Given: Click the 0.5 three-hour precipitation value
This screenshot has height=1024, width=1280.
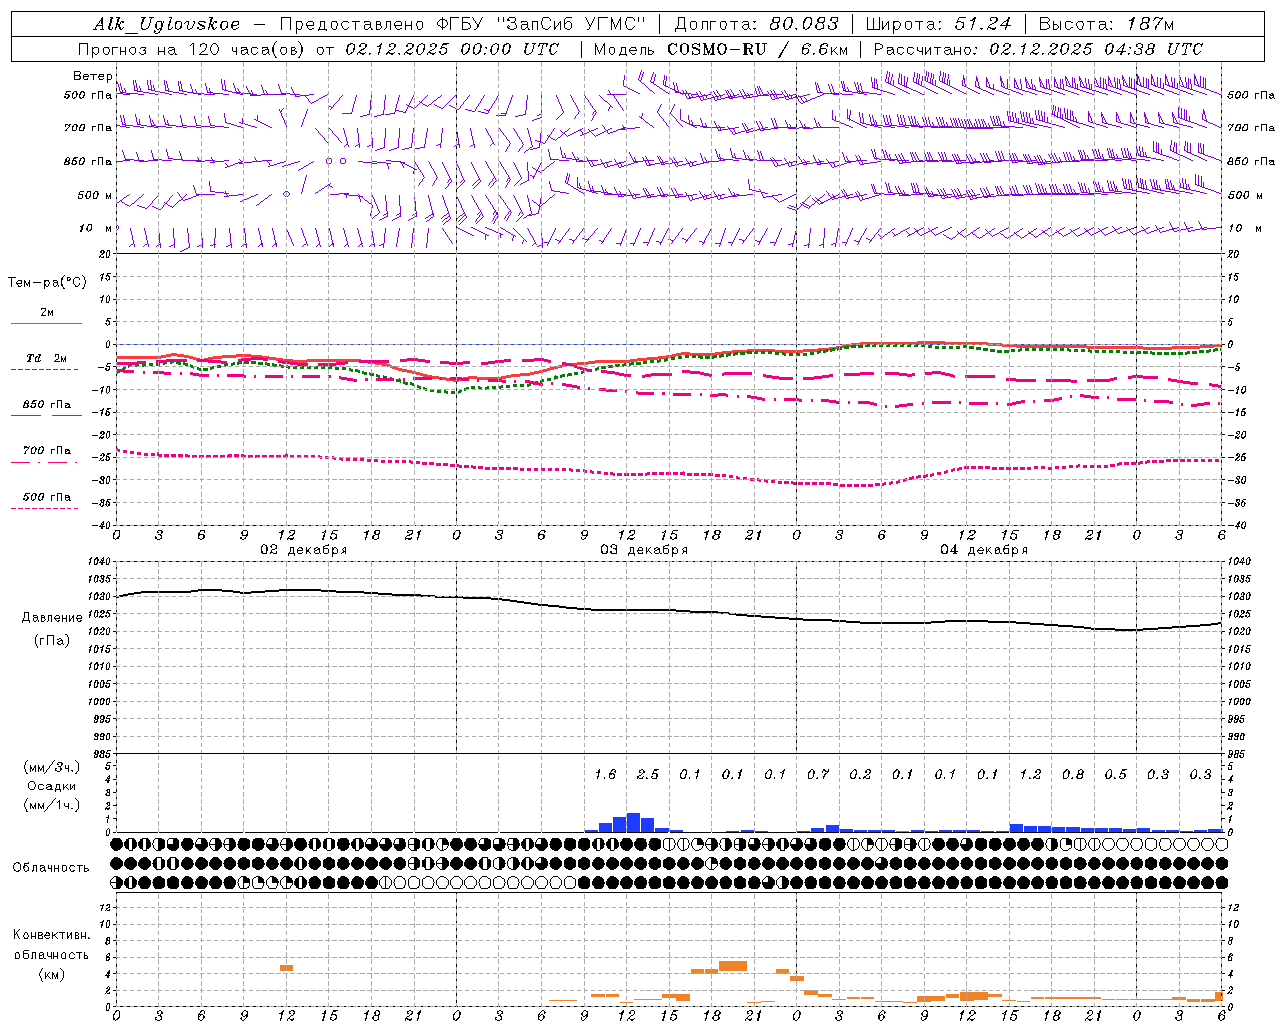Looking at the screenshot, I should 1115,774.
